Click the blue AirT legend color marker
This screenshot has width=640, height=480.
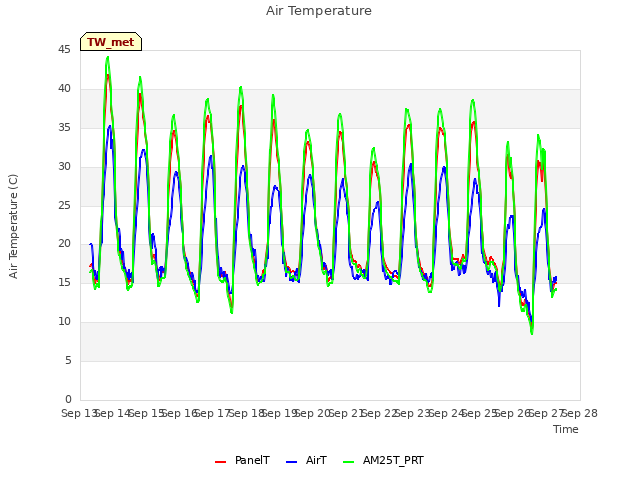[291, 462]
